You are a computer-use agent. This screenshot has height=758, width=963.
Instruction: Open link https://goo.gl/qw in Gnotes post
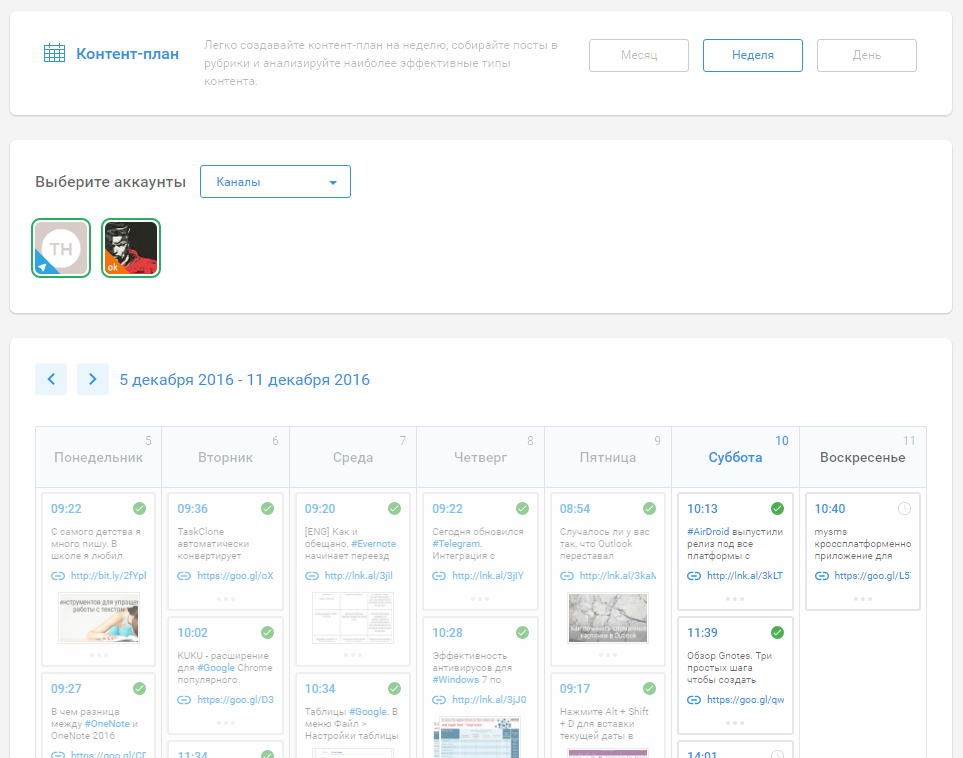(x=746, y=700)
